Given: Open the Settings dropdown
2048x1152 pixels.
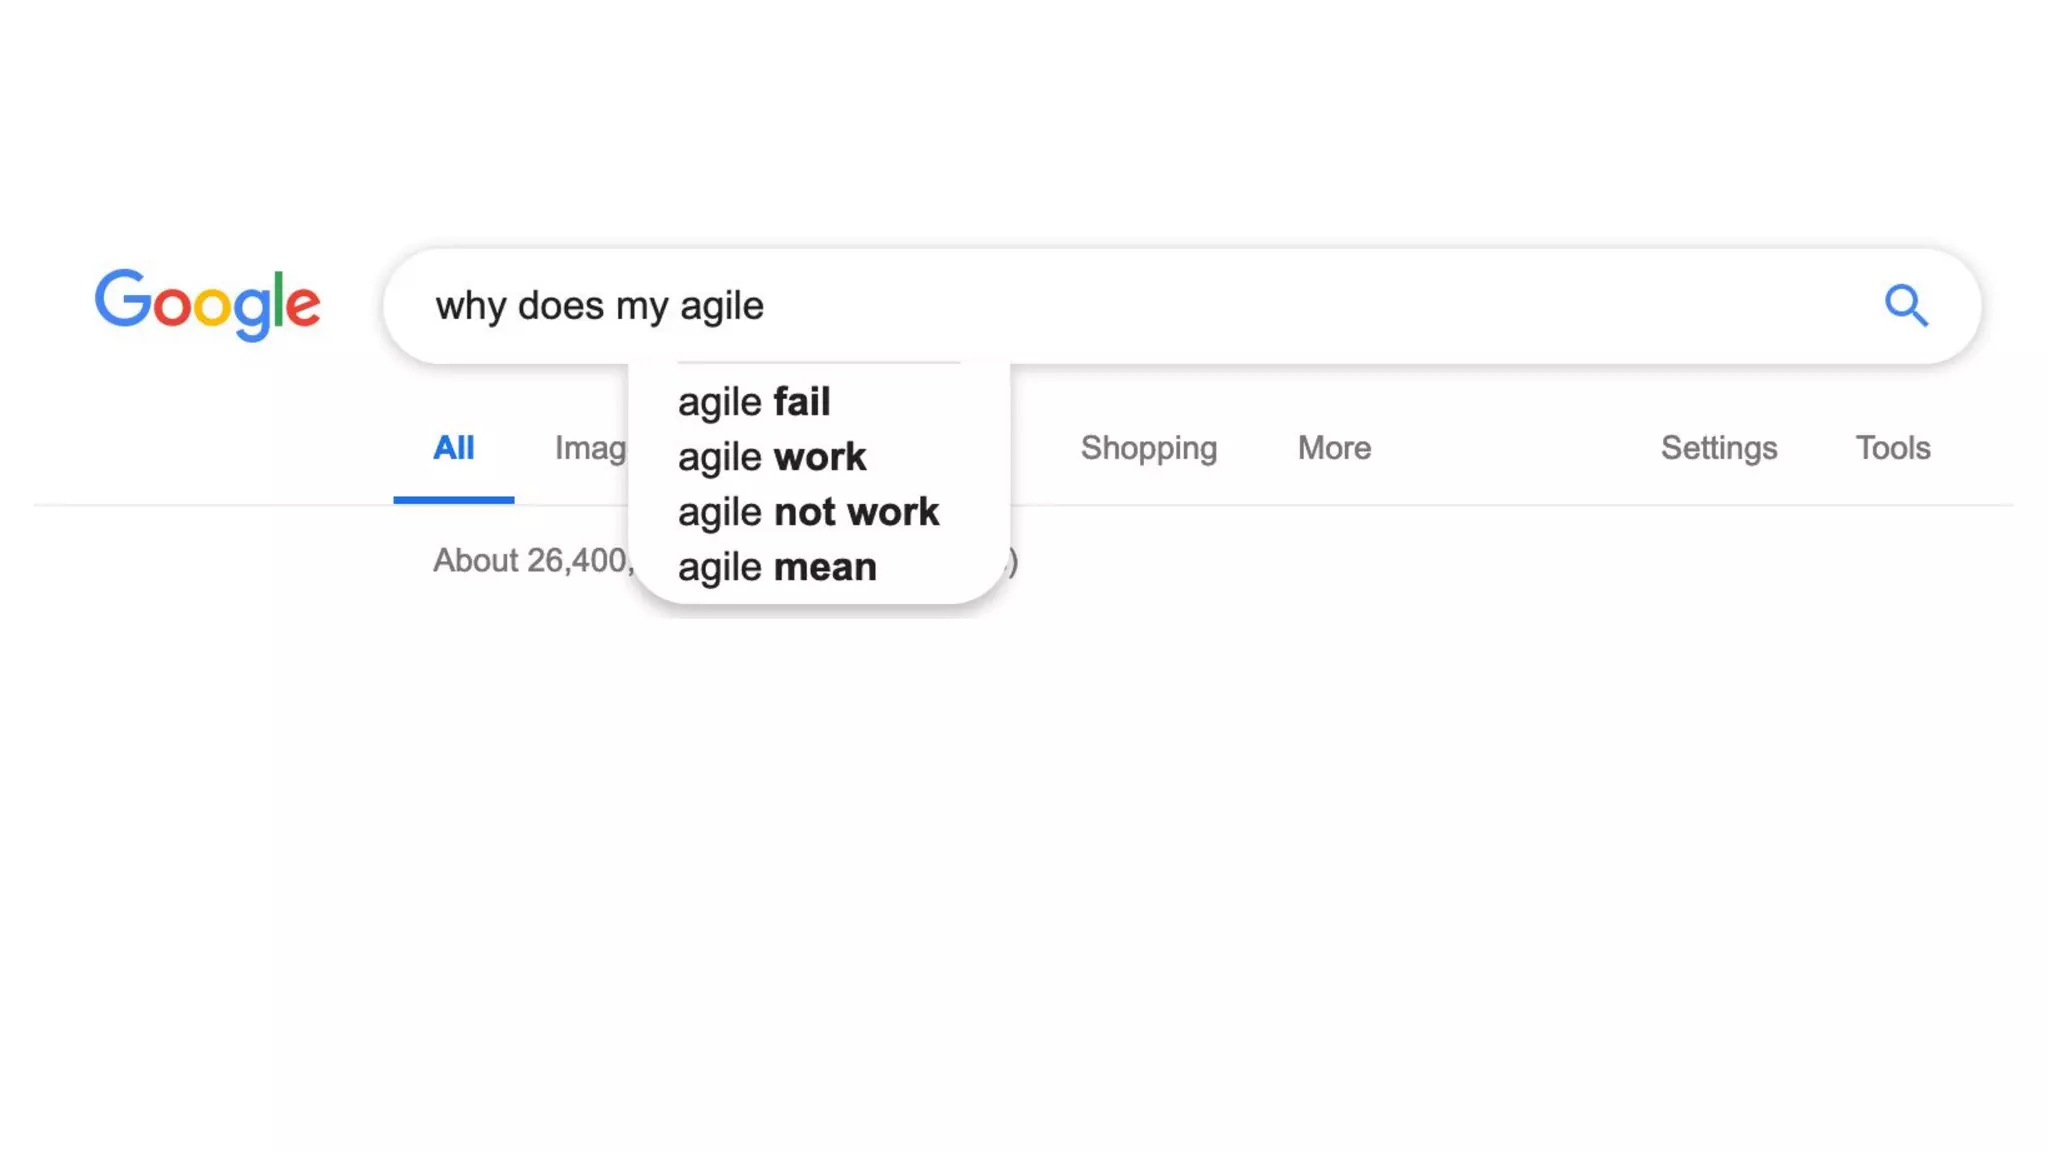Looking at the screenshot, I should coord(1719,448).
